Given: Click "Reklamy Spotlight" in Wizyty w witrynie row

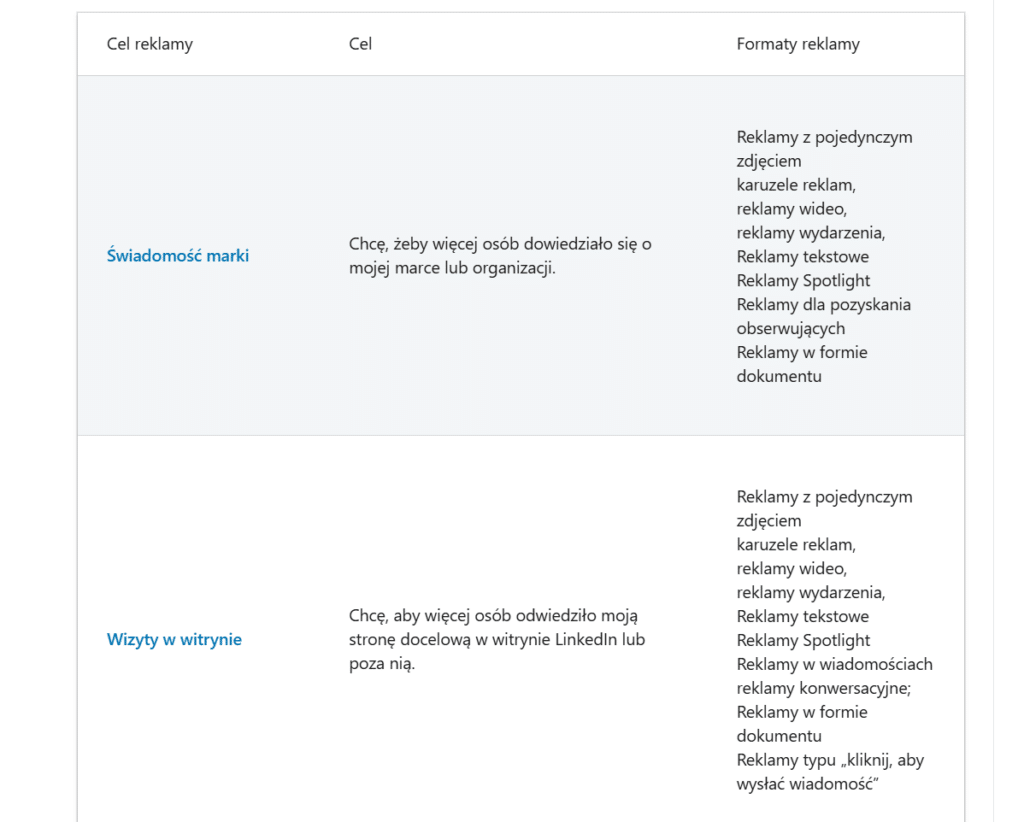Looking at the screenshot, I should click(803, 640).
